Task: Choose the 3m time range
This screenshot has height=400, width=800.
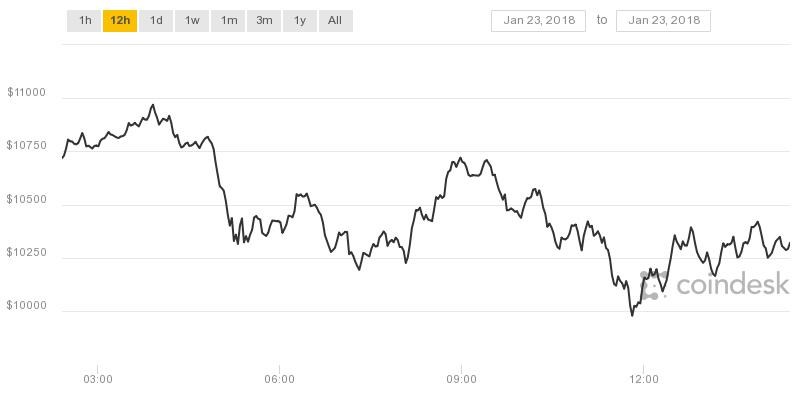Action: pos(264,20)
